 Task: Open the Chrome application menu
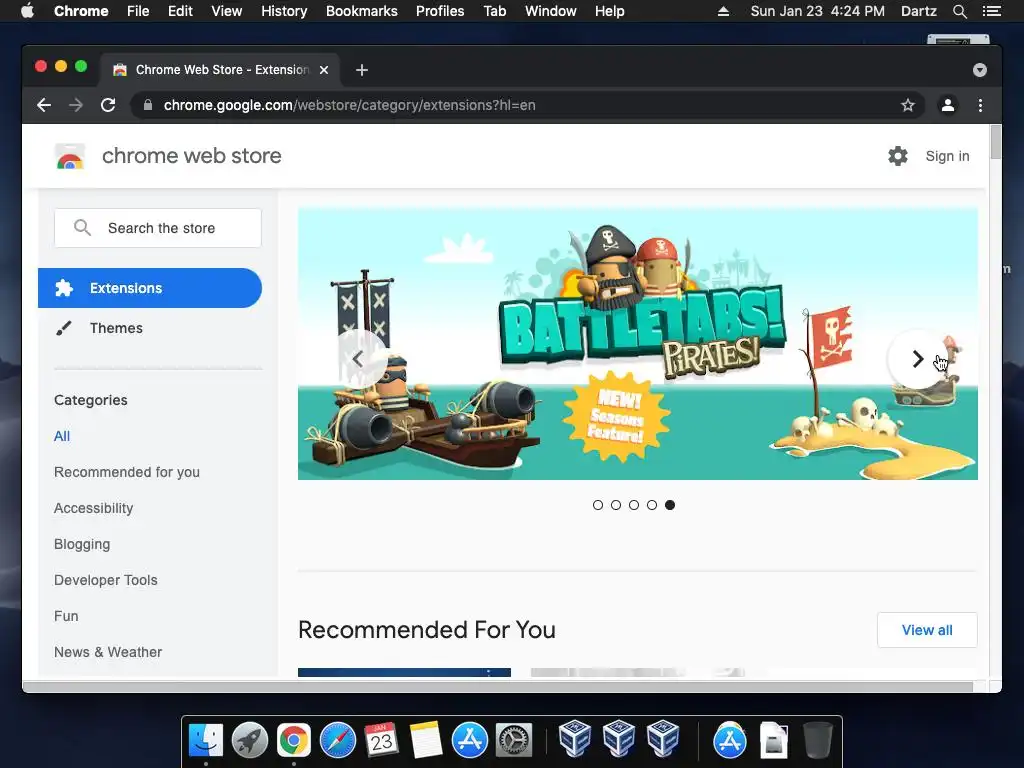(81, 11)
